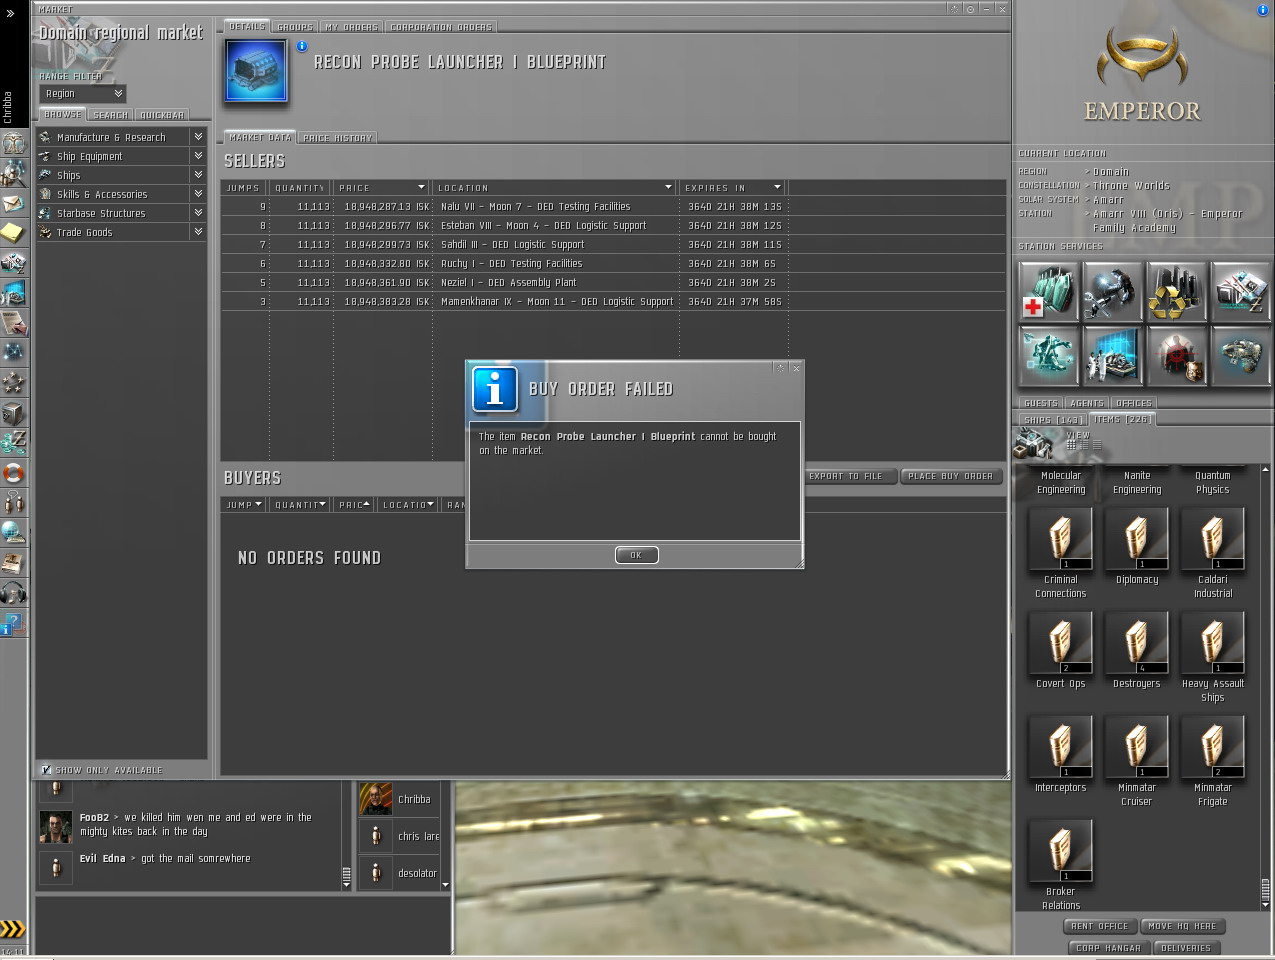Sort sellers by Expires In column
This screenshot has width=1275, height=960.
(x=732, y=188)
